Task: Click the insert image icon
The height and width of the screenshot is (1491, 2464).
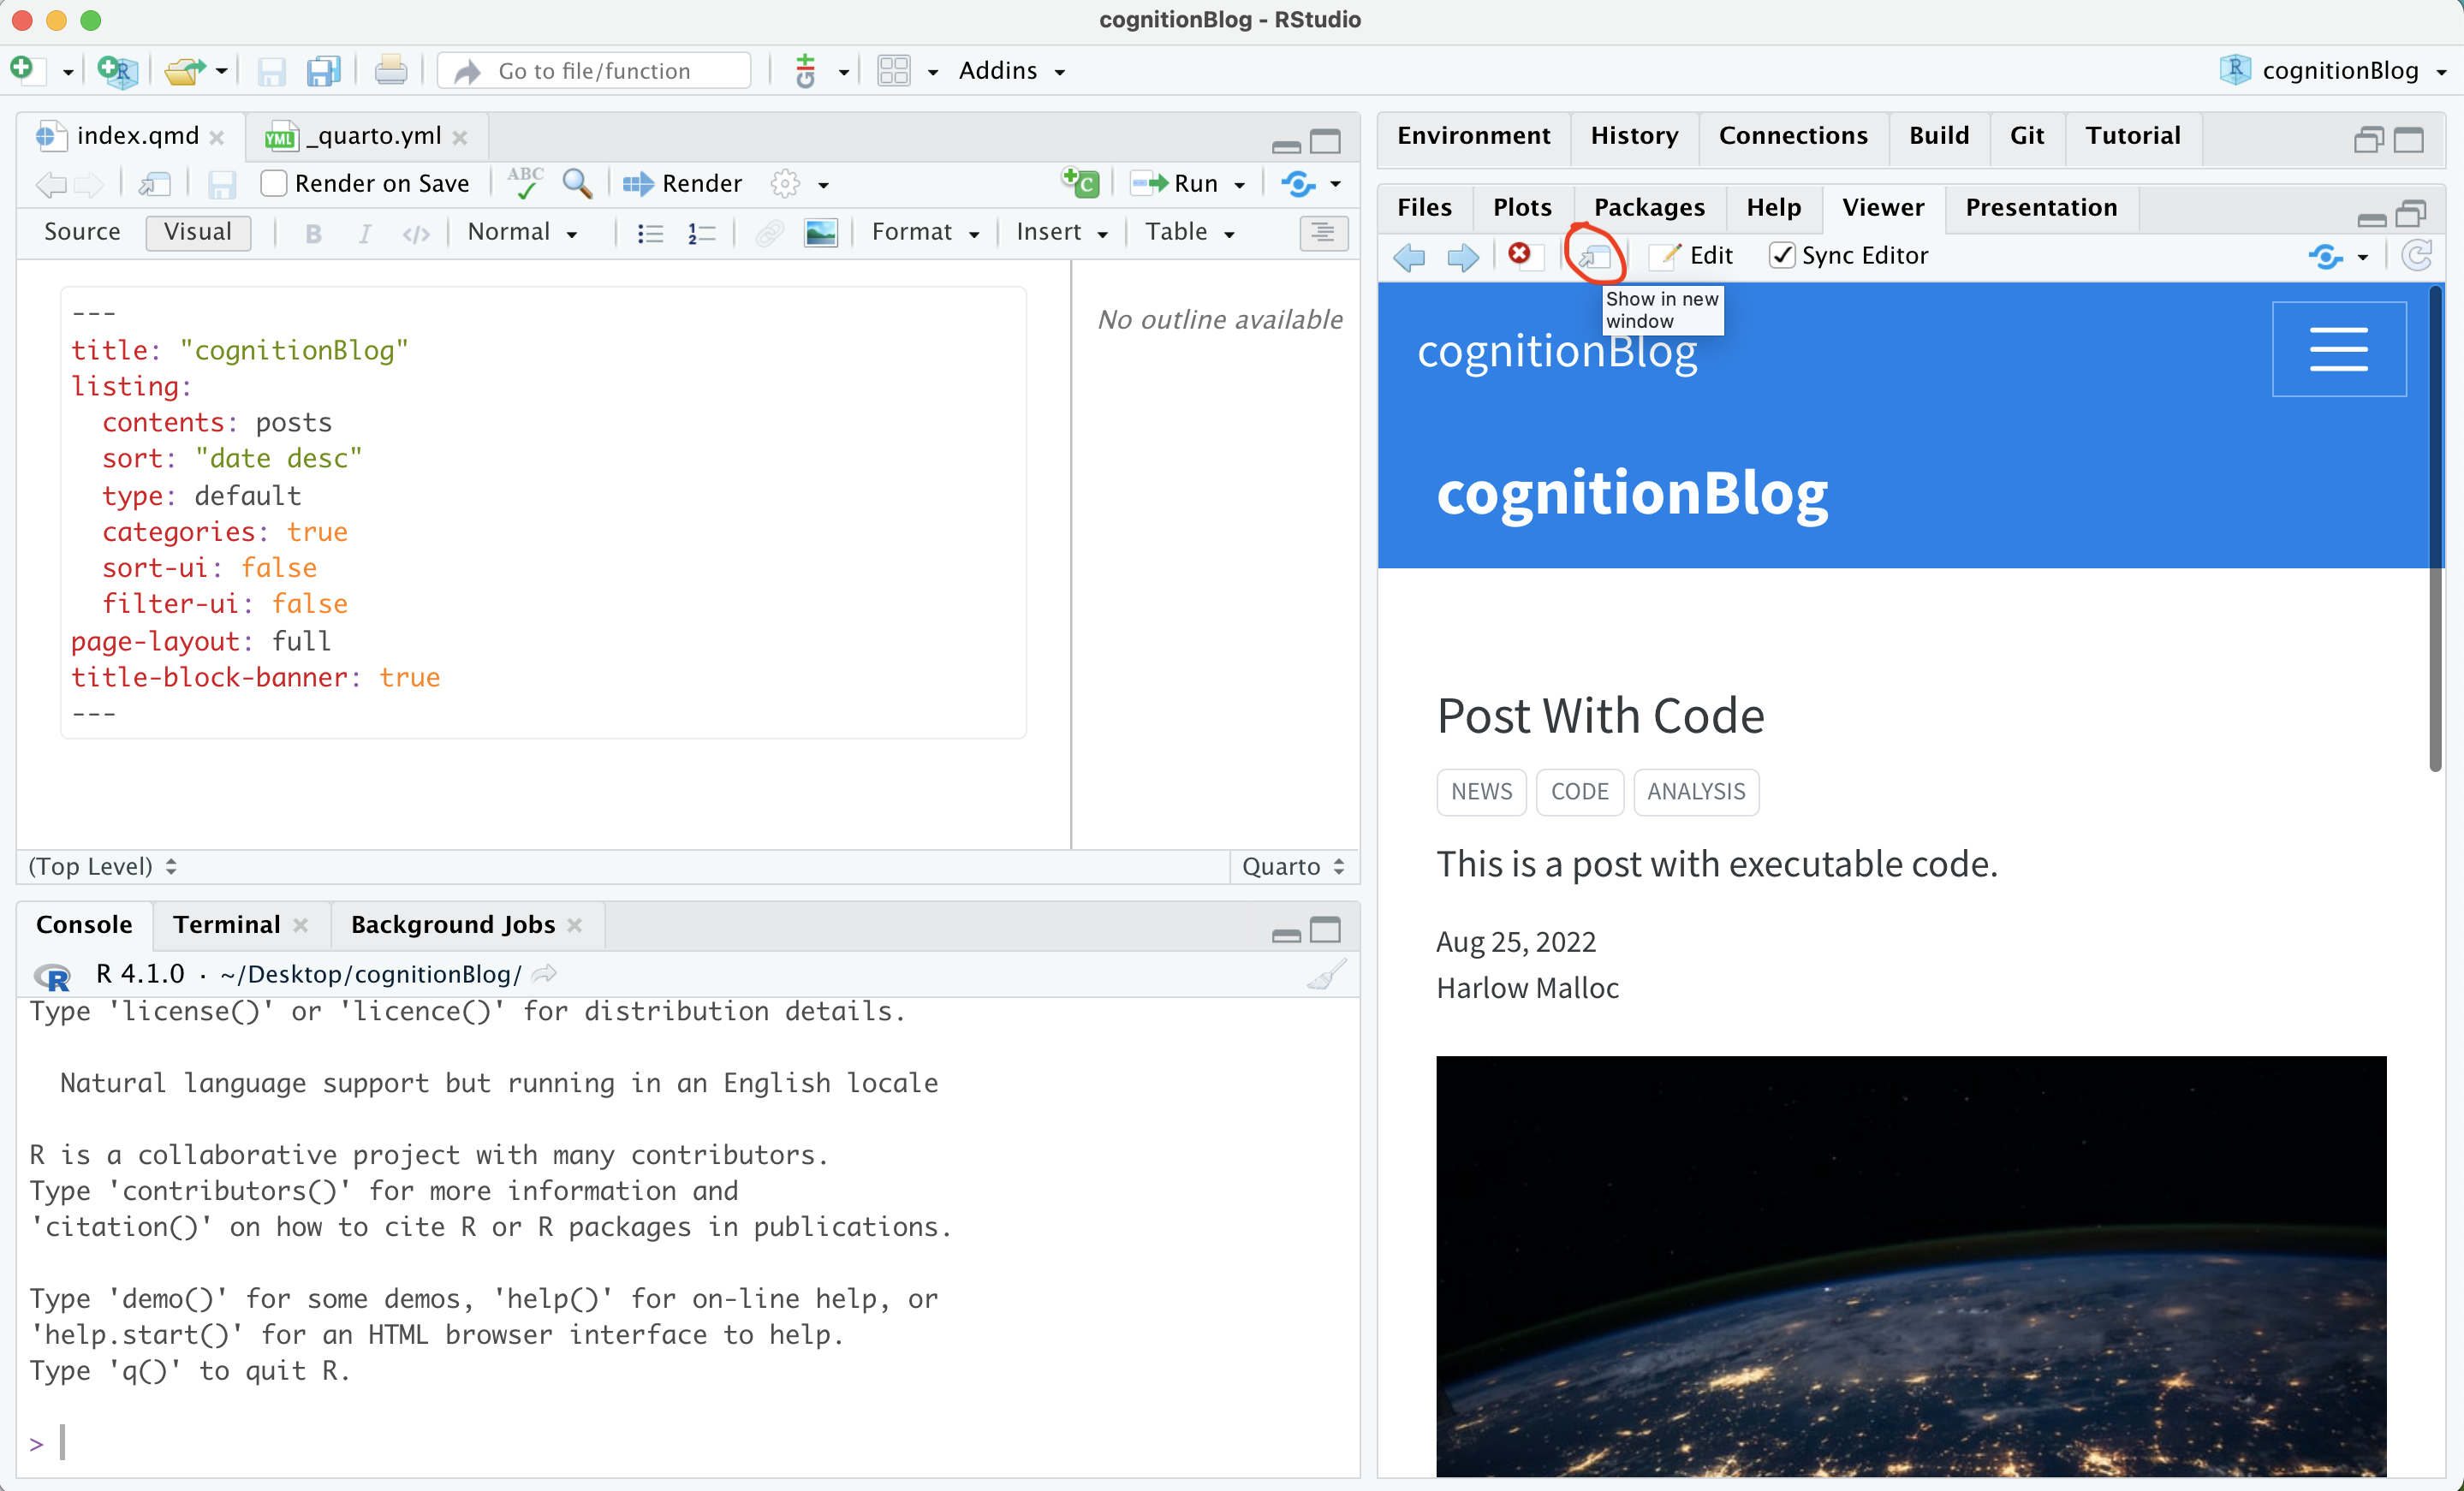Action: click(820, 233)
